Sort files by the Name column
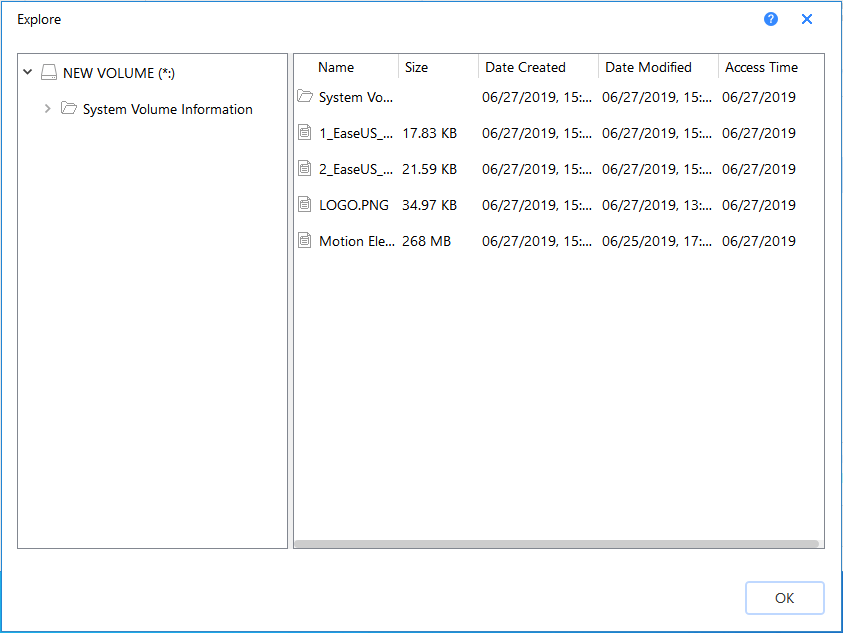Image resolution: width=843 pixels, height=633 pixels. pyautogui.click(x=333, y=67)
